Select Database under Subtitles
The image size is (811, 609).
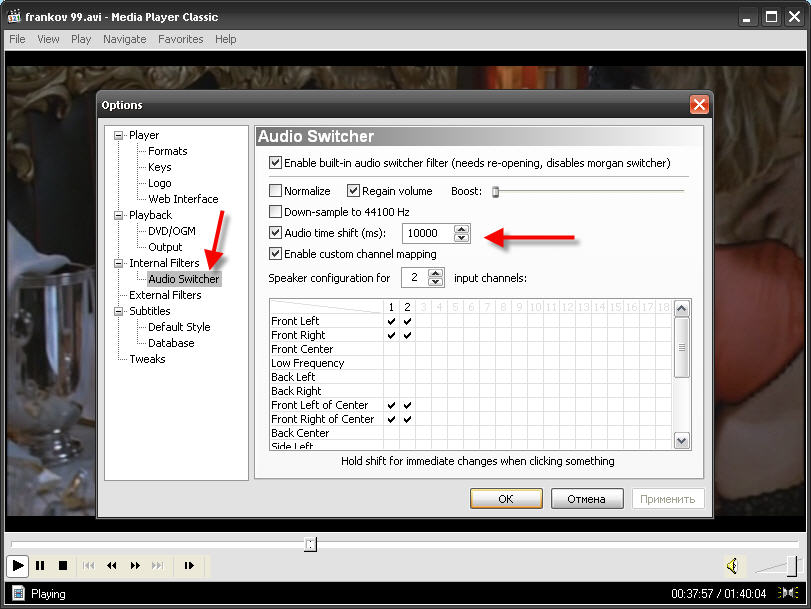coord(171,343)
